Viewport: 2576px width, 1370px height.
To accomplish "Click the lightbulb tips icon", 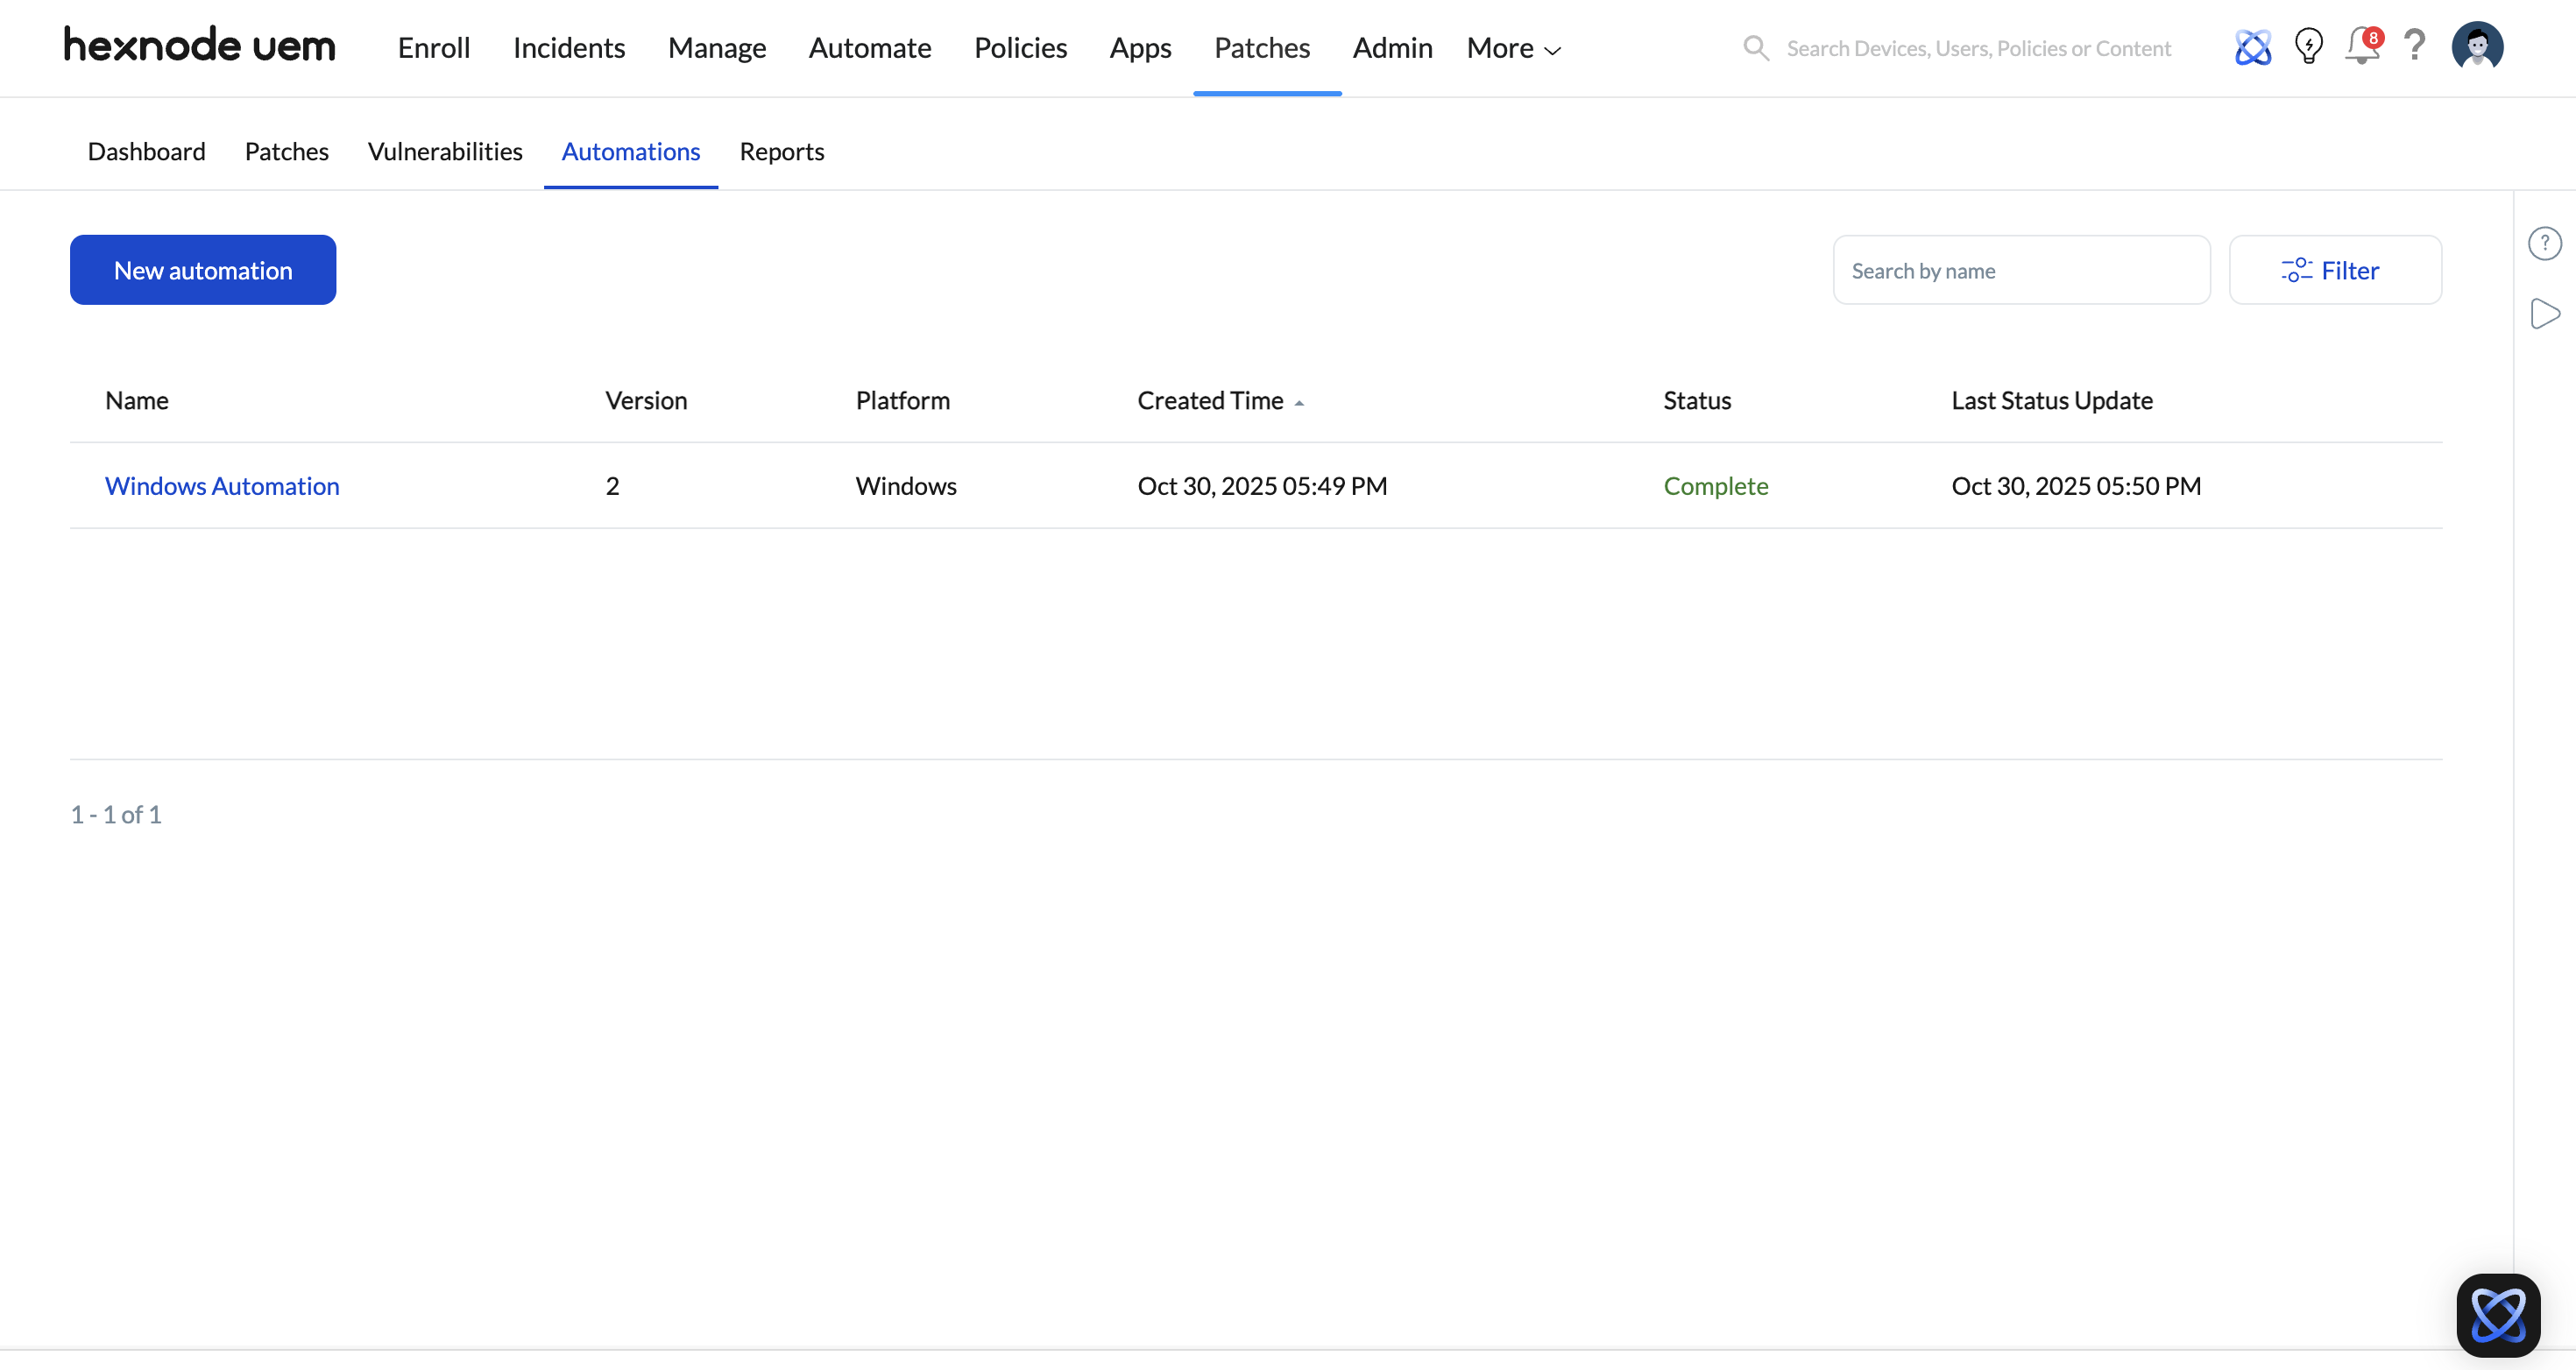I will (2308, 46).
